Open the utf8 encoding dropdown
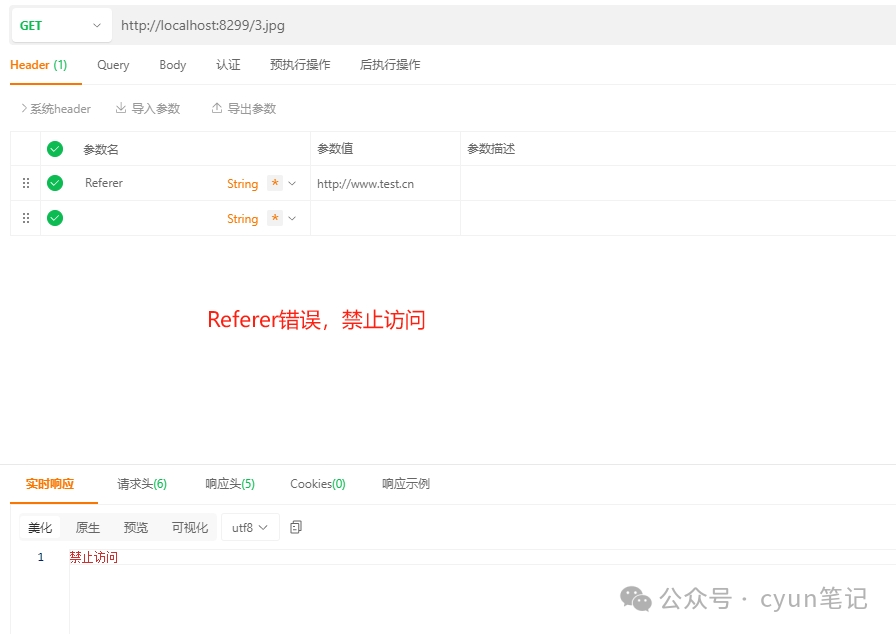Image resolution: width=896 pixels, height=634 pixels. 250,527
